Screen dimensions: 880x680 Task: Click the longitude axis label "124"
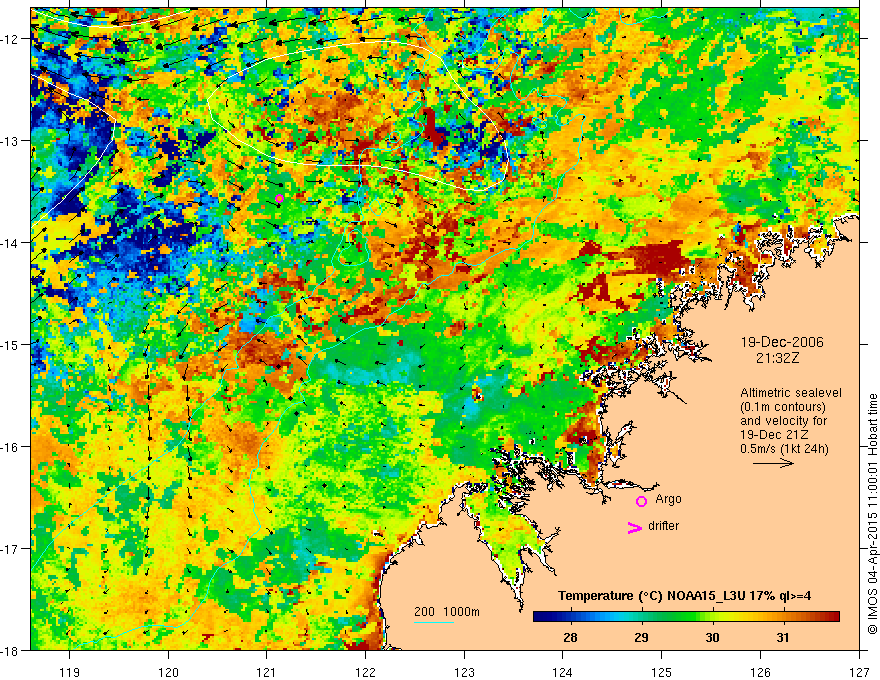(x=563, y=672)
